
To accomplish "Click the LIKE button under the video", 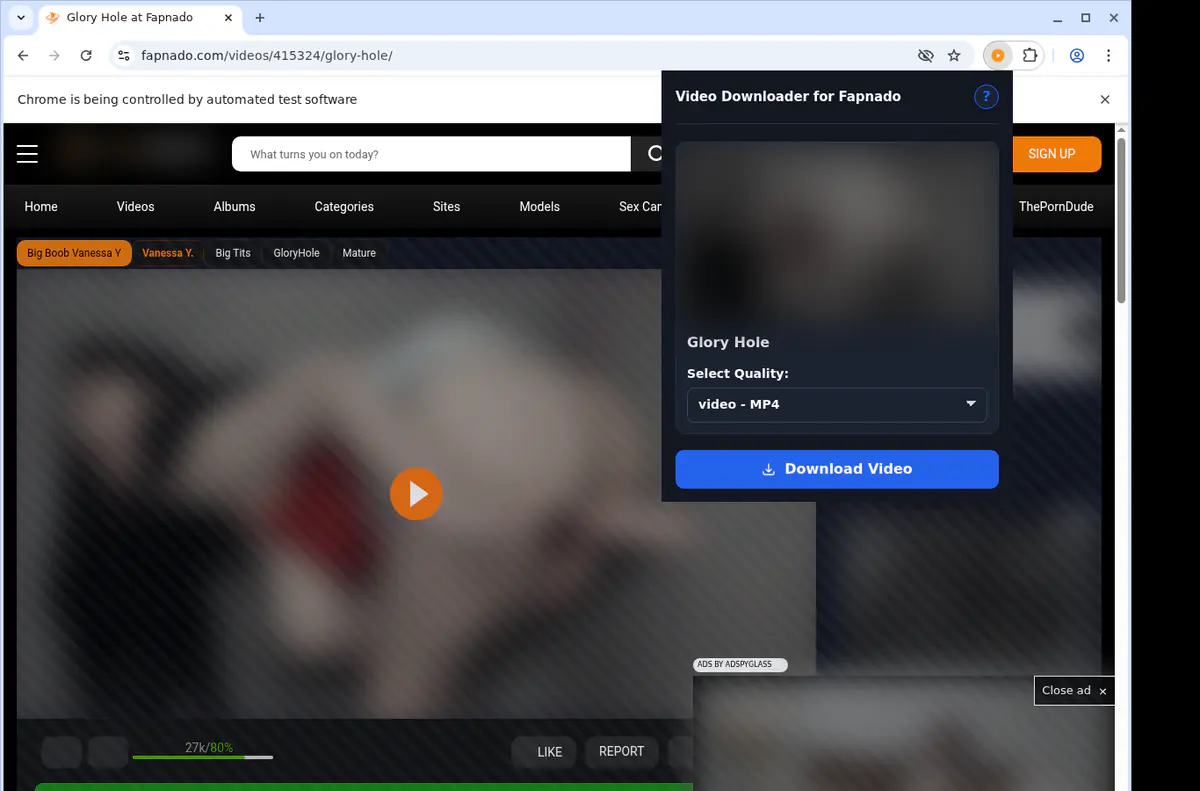I will 542,751.
